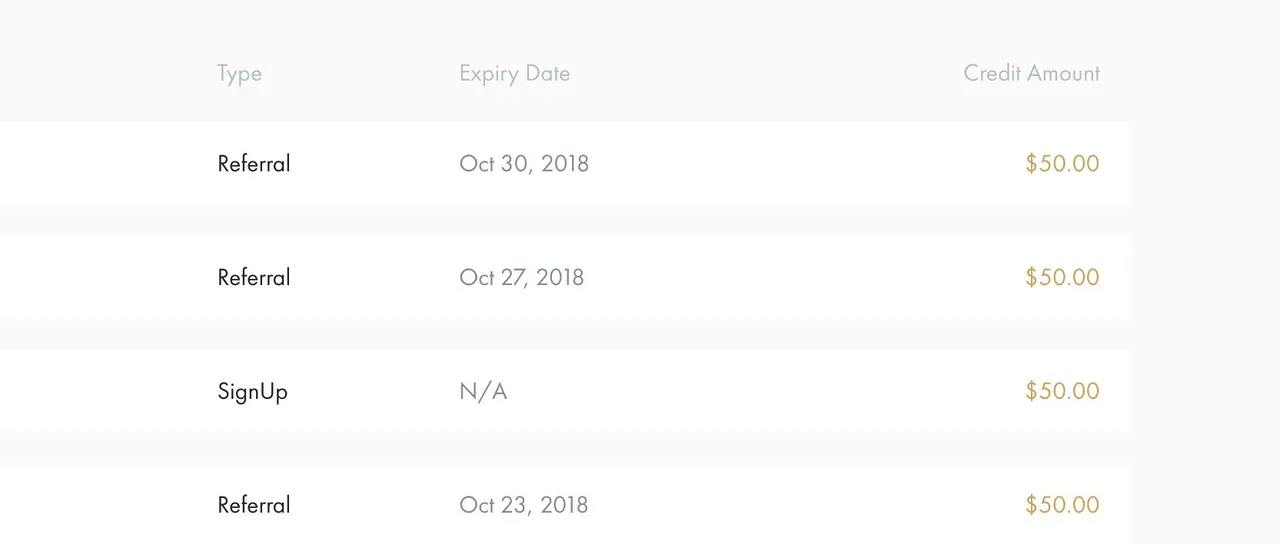This screenshot has height=544, width=1280.
Task: Click the Oct 27, 2018 expiry date
Action: 522,277
